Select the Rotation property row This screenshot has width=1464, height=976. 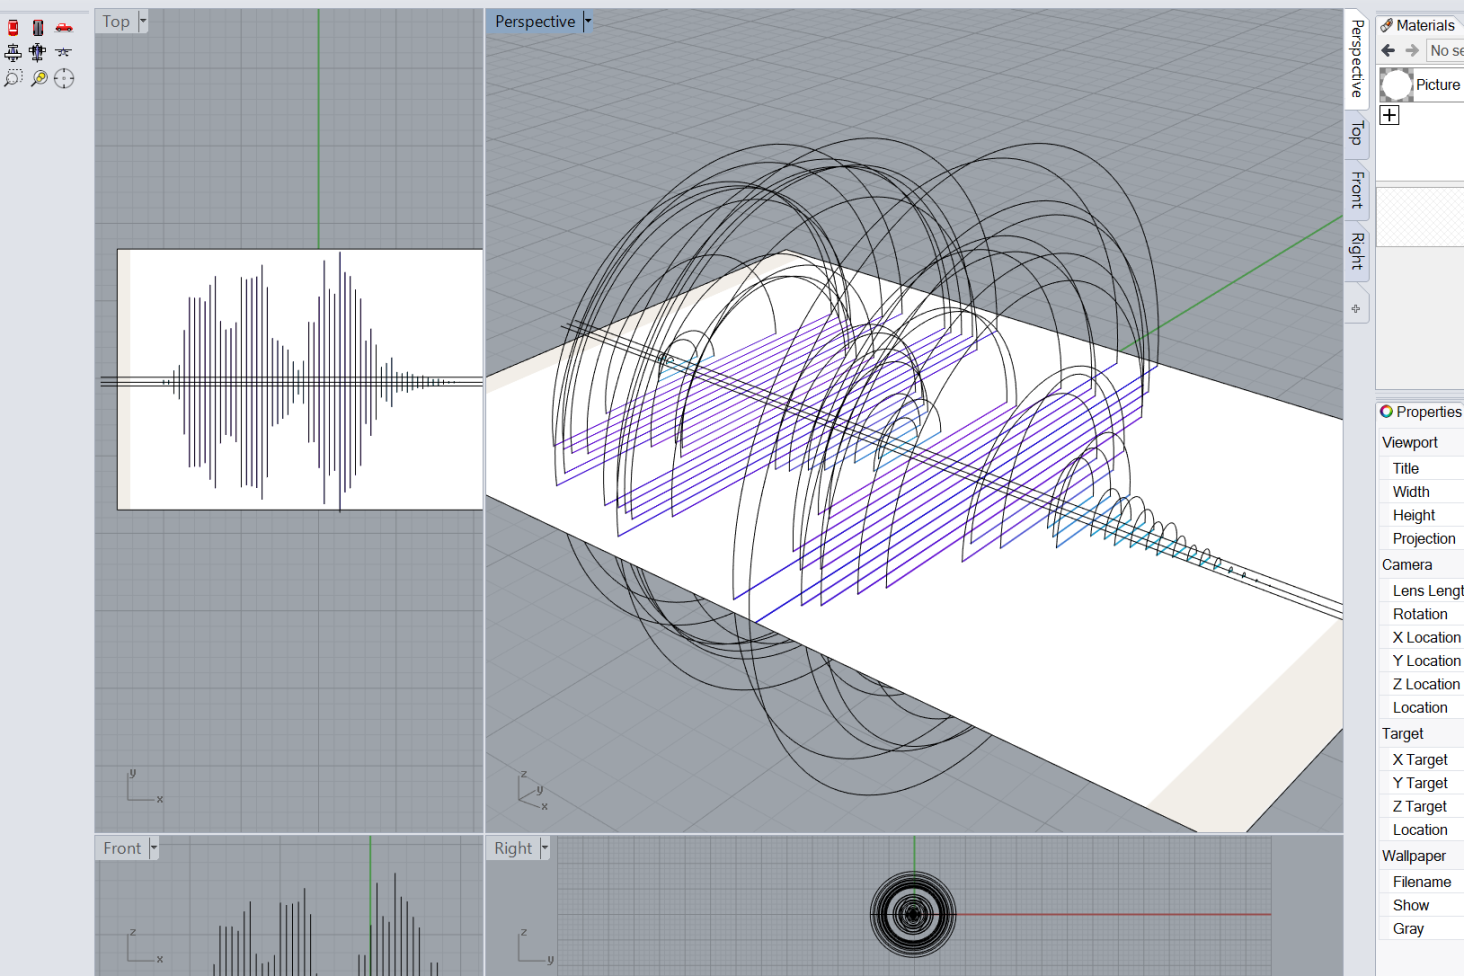[x=1420, y=614]
